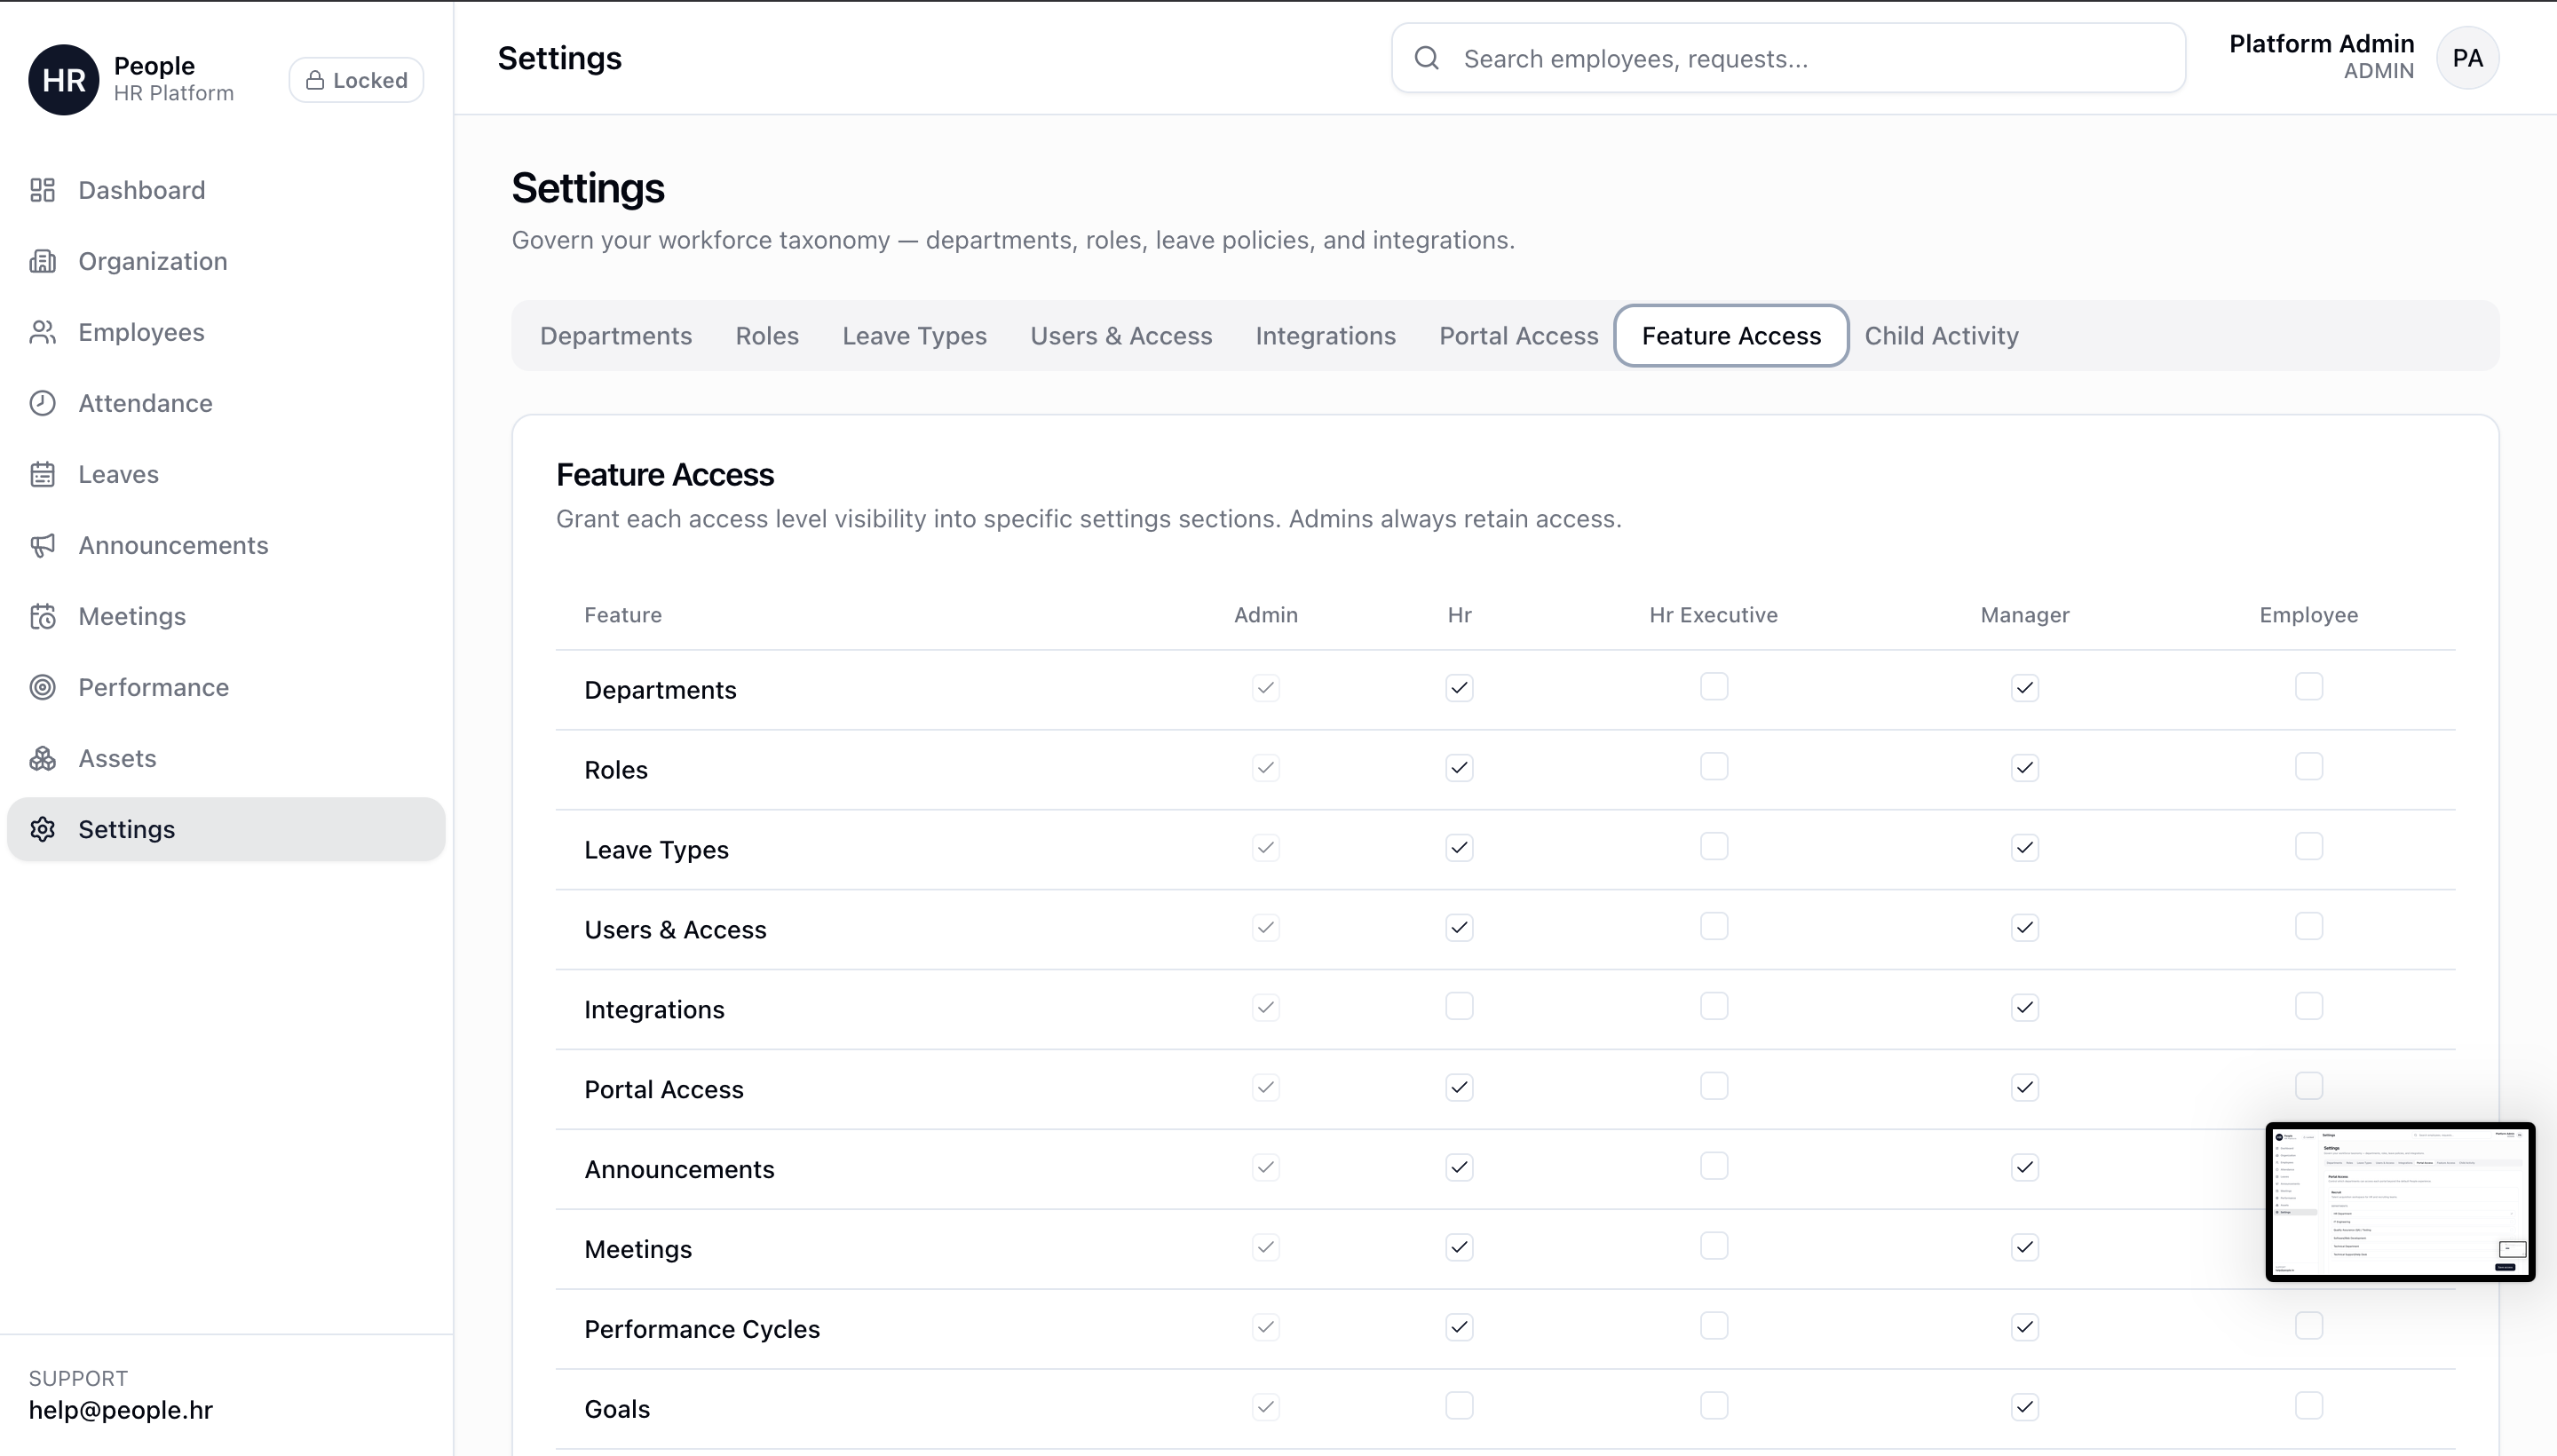Viewport: 2557px width, 1456px height.
Task: Click the Meetings calendar-clock icon
Action: pyautogui.click(x=42, y=616)
